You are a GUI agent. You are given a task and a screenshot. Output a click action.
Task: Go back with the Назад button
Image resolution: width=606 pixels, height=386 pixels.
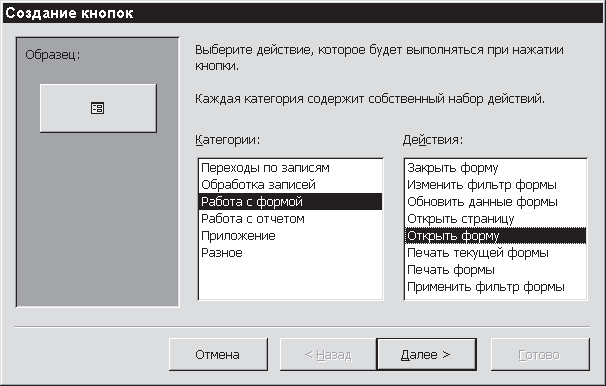click(328, 354)
